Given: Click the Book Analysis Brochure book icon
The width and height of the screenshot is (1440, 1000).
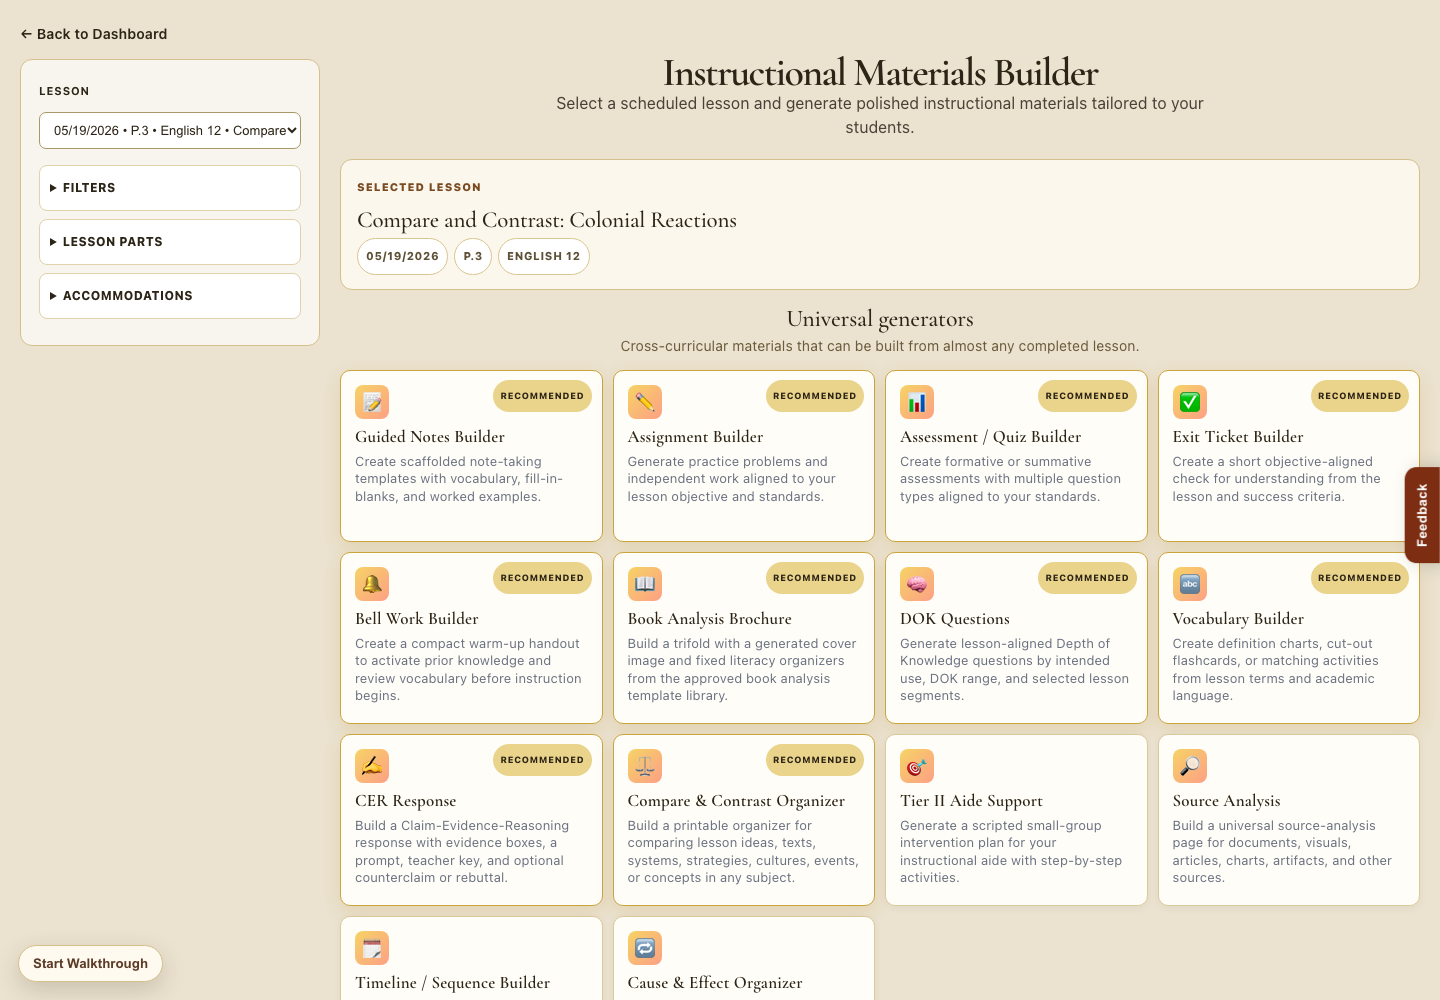Looking at the screenshot, I should [645, 584].
